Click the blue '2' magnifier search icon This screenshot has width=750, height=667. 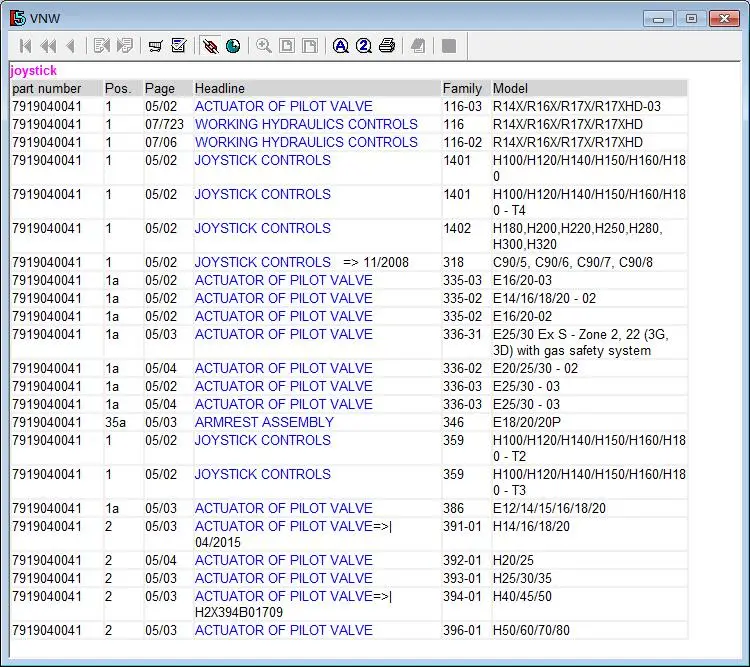coord(364,46)
